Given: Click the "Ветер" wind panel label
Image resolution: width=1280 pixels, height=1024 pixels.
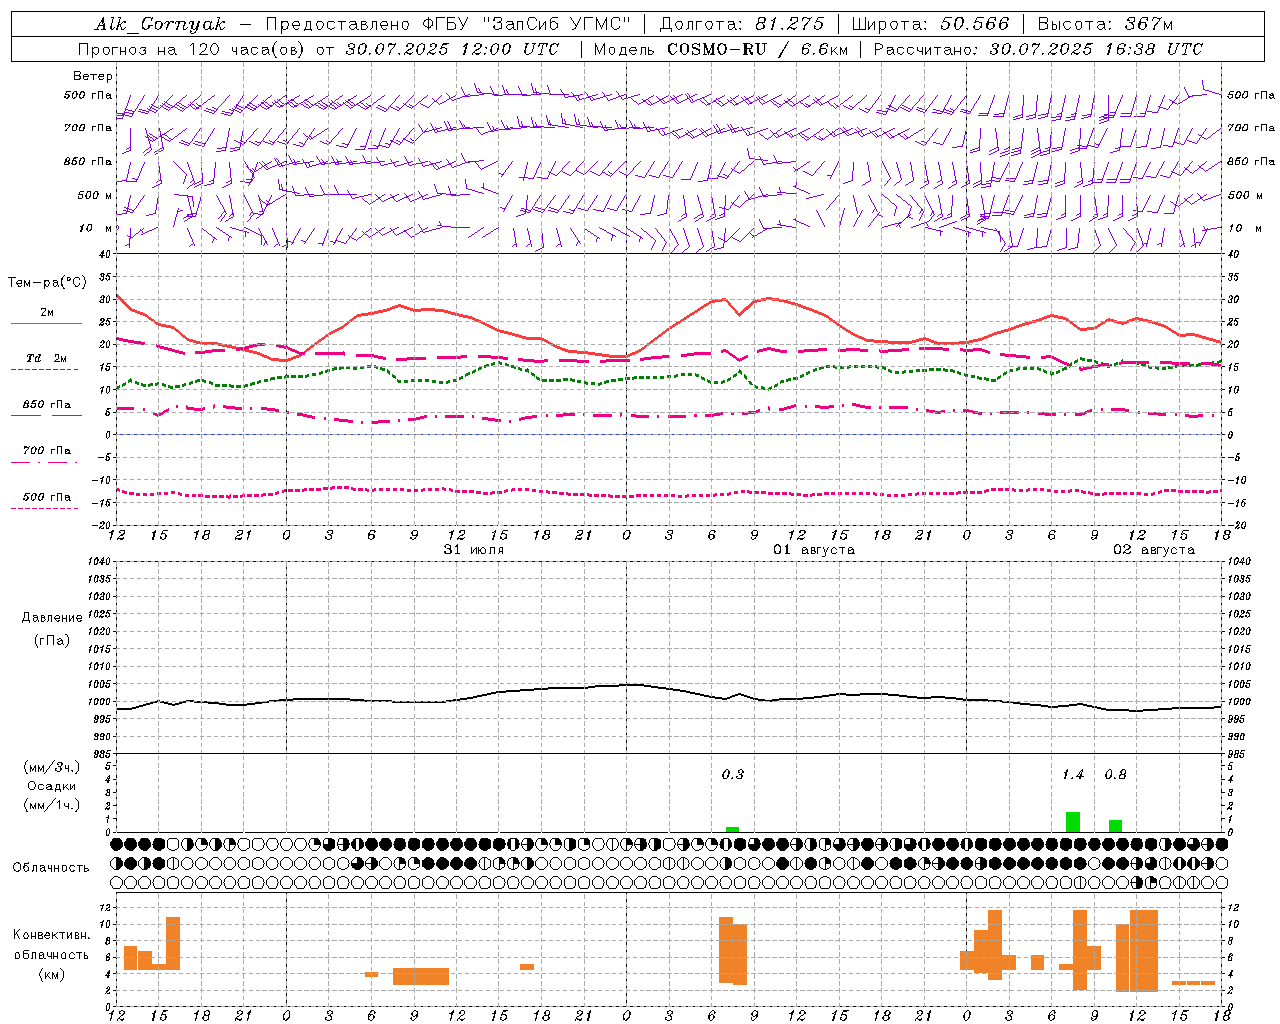Looking at the screenshot, I should pyautogui.click(x=93, y=76).
